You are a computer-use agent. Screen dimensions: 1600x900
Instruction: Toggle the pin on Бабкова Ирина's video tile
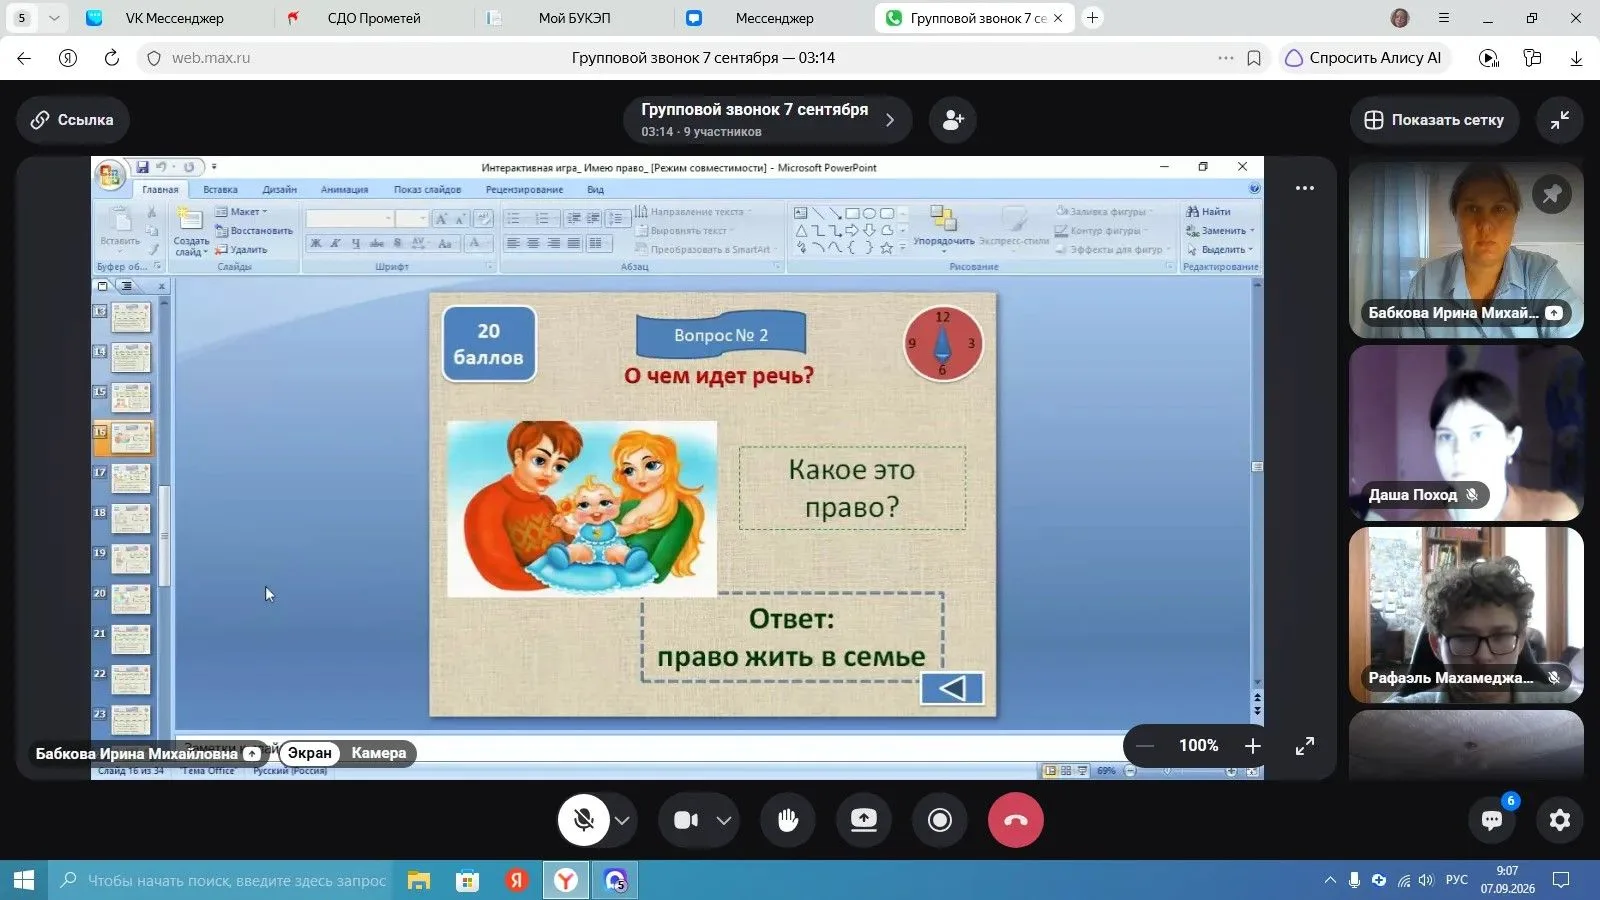pyautogui.click(x=1552, y=194)
